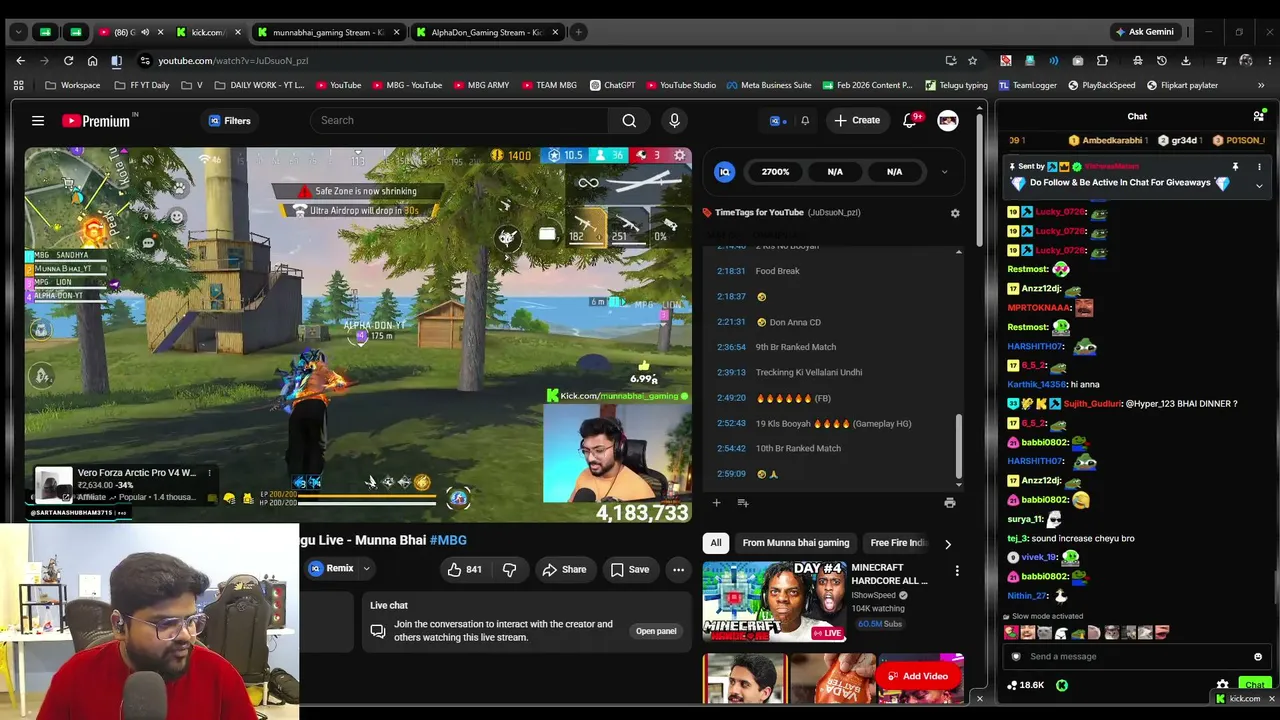
Task: Dislike the video with thumbs down
Action: coord(509,569)
